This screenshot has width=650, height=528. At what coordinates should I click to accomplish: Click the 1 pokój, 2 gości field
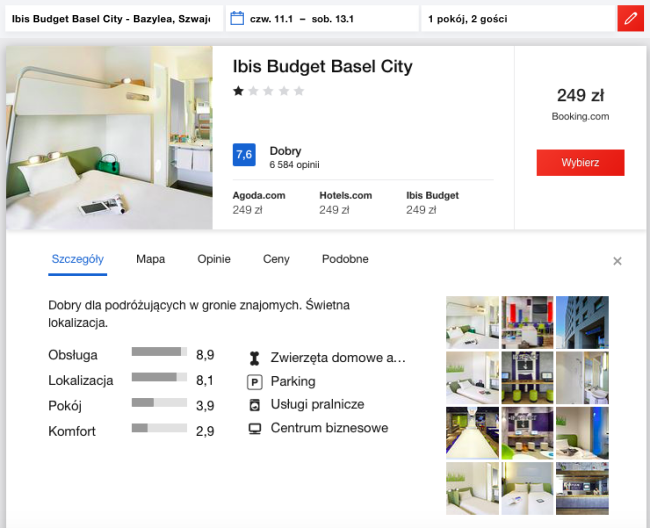pos(518,19)
